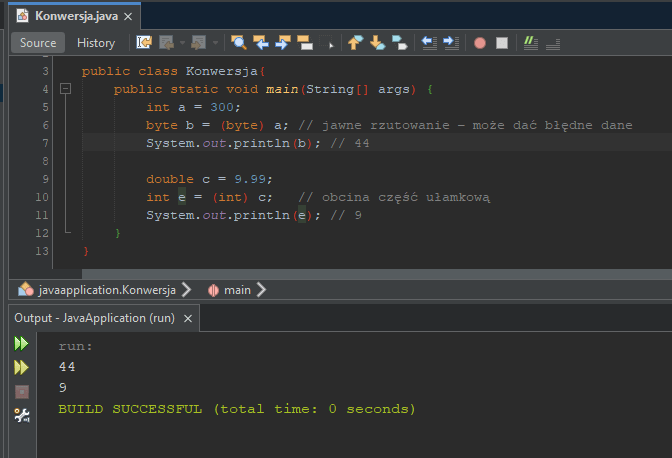Image resolution: width=672 pixels, height=458 pixels.
Task: Toggle Highlight Search in the editor toolbar
Action: click(x=306, y=43)
